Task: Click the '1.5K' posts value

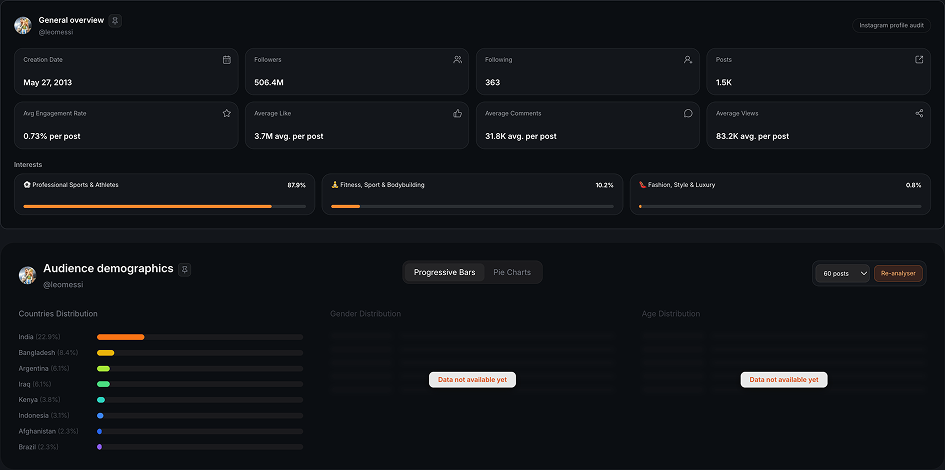Action: (724, 83)
